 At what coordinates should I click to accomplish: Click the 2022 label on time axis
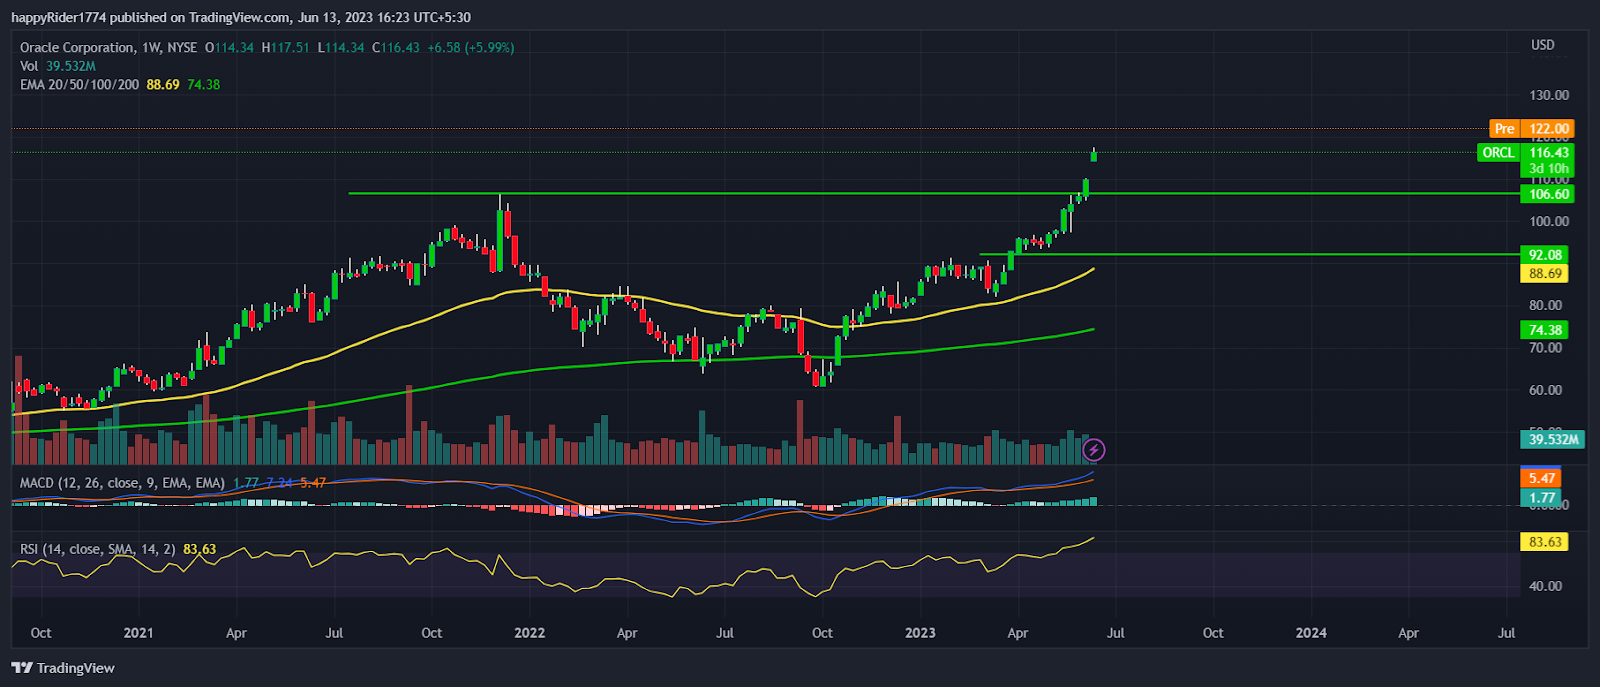coord(529,633)
